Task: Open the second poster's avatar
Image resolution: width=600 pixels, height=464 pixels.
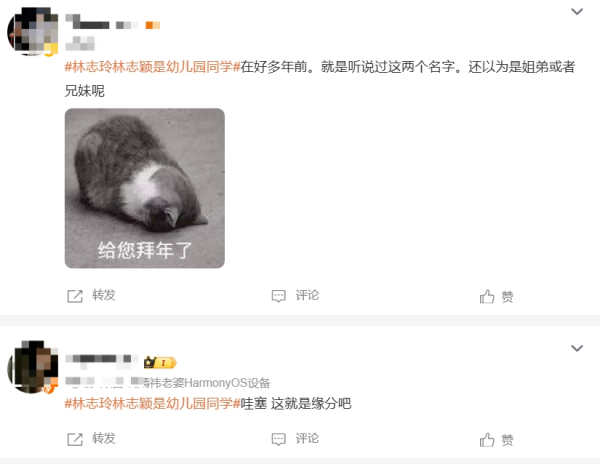Action: [x=33, y=367]
